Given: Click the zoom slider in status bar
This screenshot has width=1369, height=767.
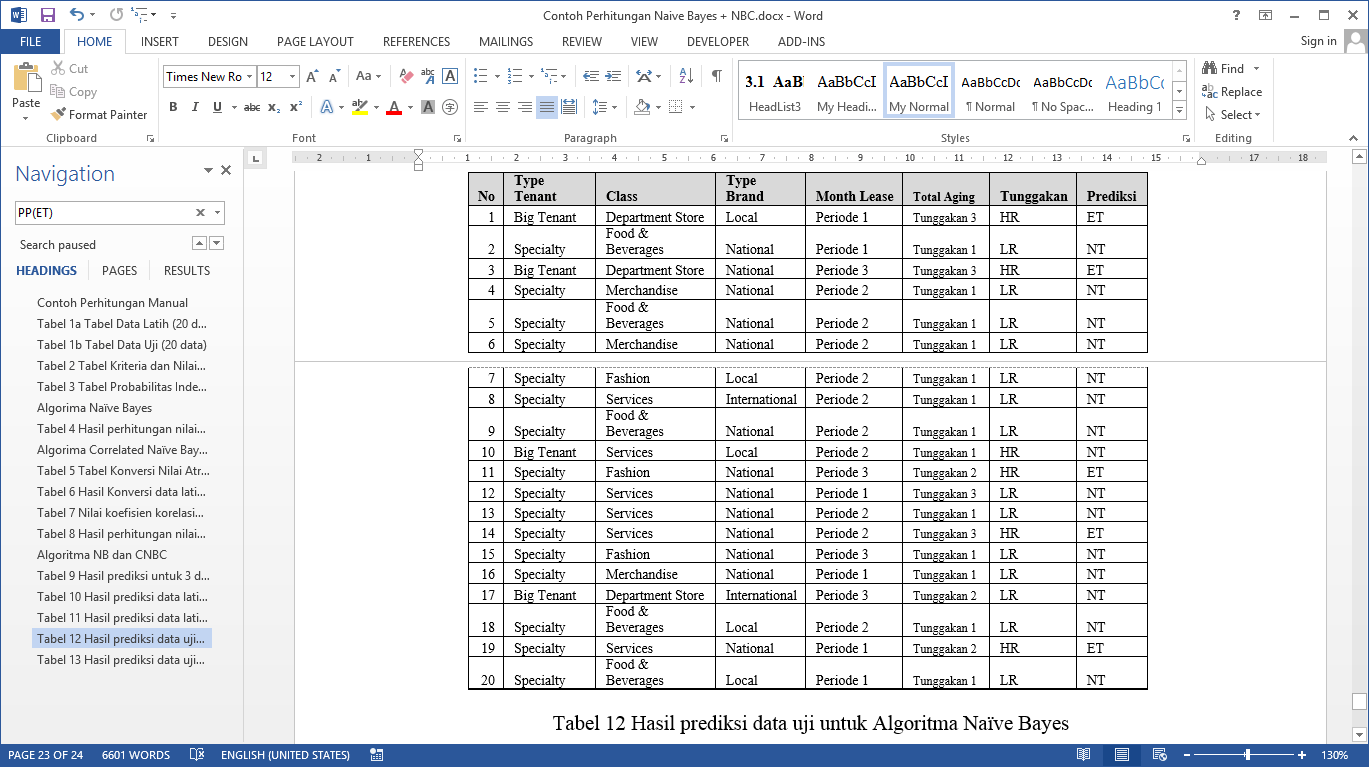Looking at the screenshot, I should (1247, 755).
